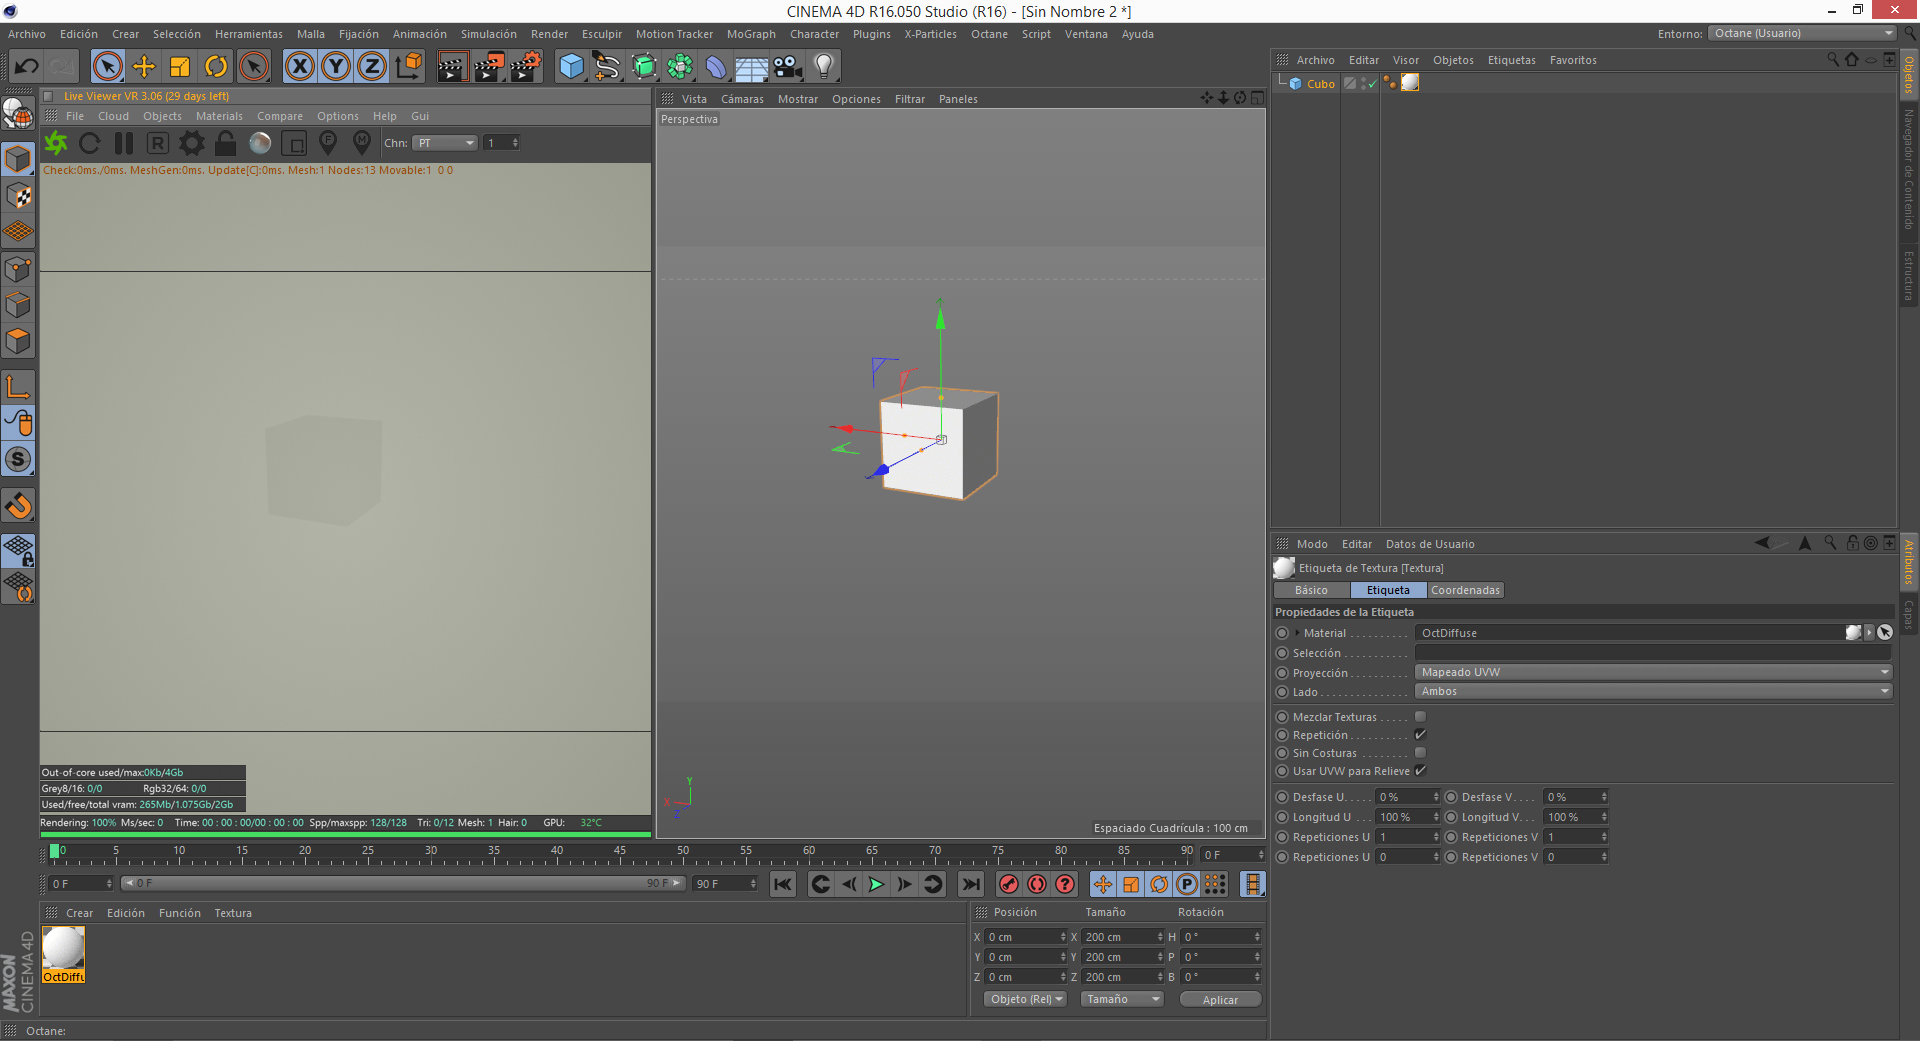Open the Tamaño dropdown in coordinates
This screenshot has height=1041, width=1920.
pos(1122,999)
